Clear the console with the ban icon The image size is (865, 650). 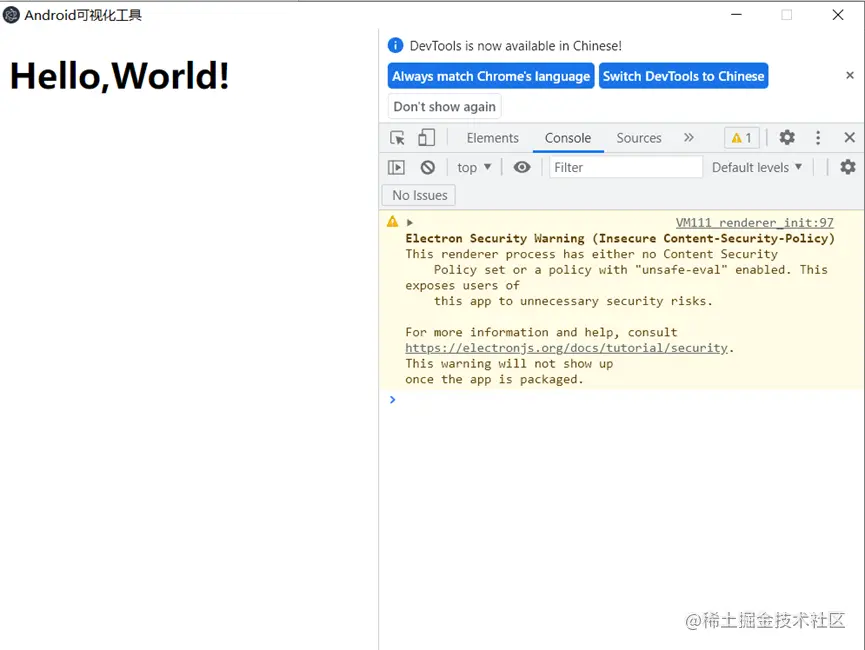(x=428, y=167)
